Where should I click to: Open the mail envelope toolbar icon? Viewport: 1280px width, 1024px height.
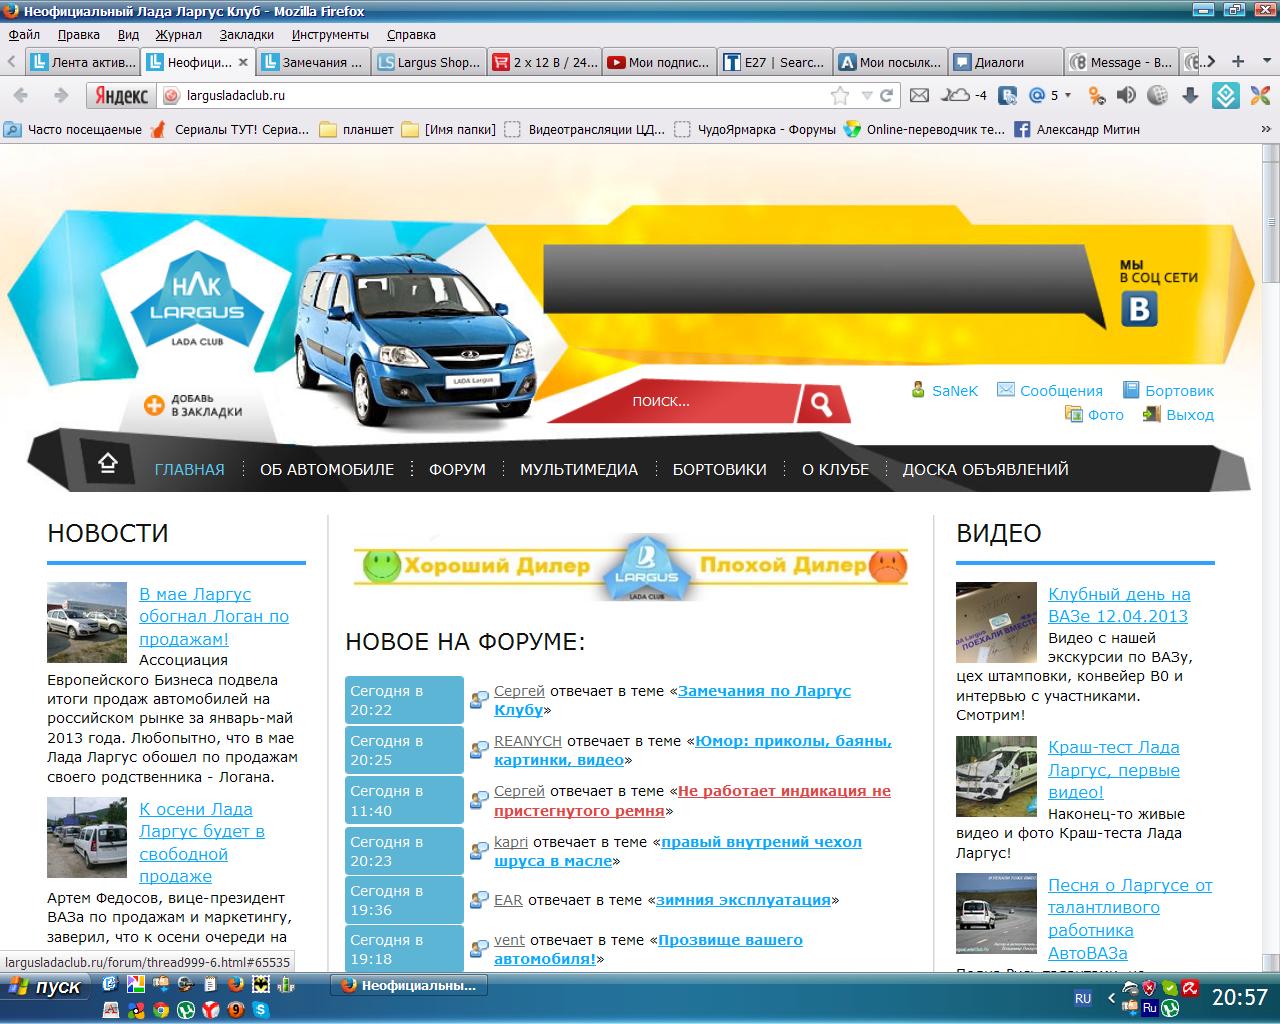coord(919,96)
